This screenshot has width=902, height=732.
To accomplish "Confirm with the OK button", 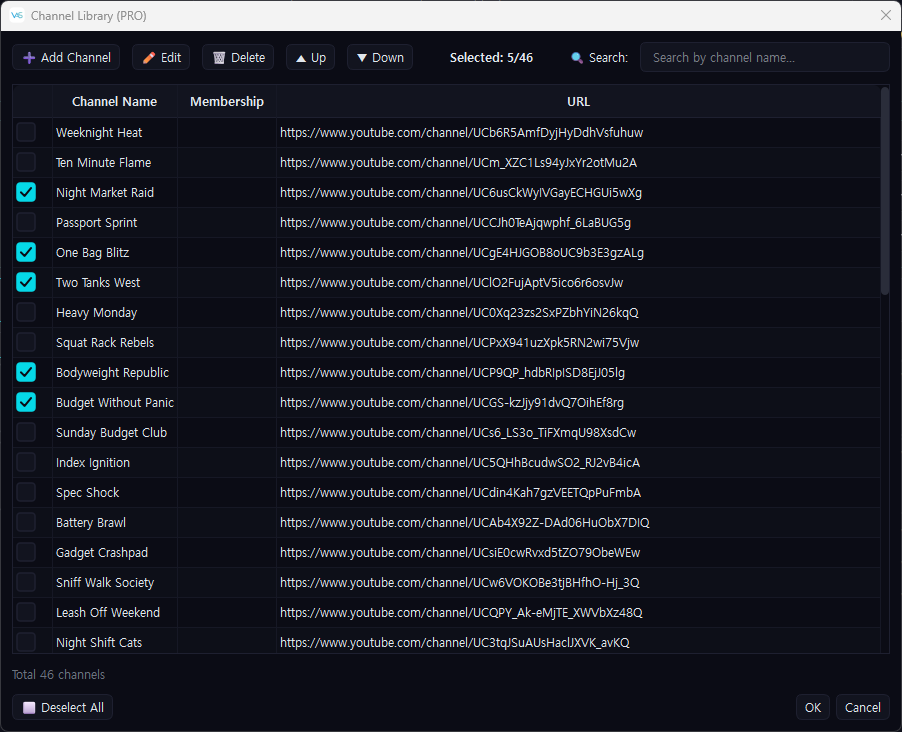I will pyautogui.click(x=812, y=707).
